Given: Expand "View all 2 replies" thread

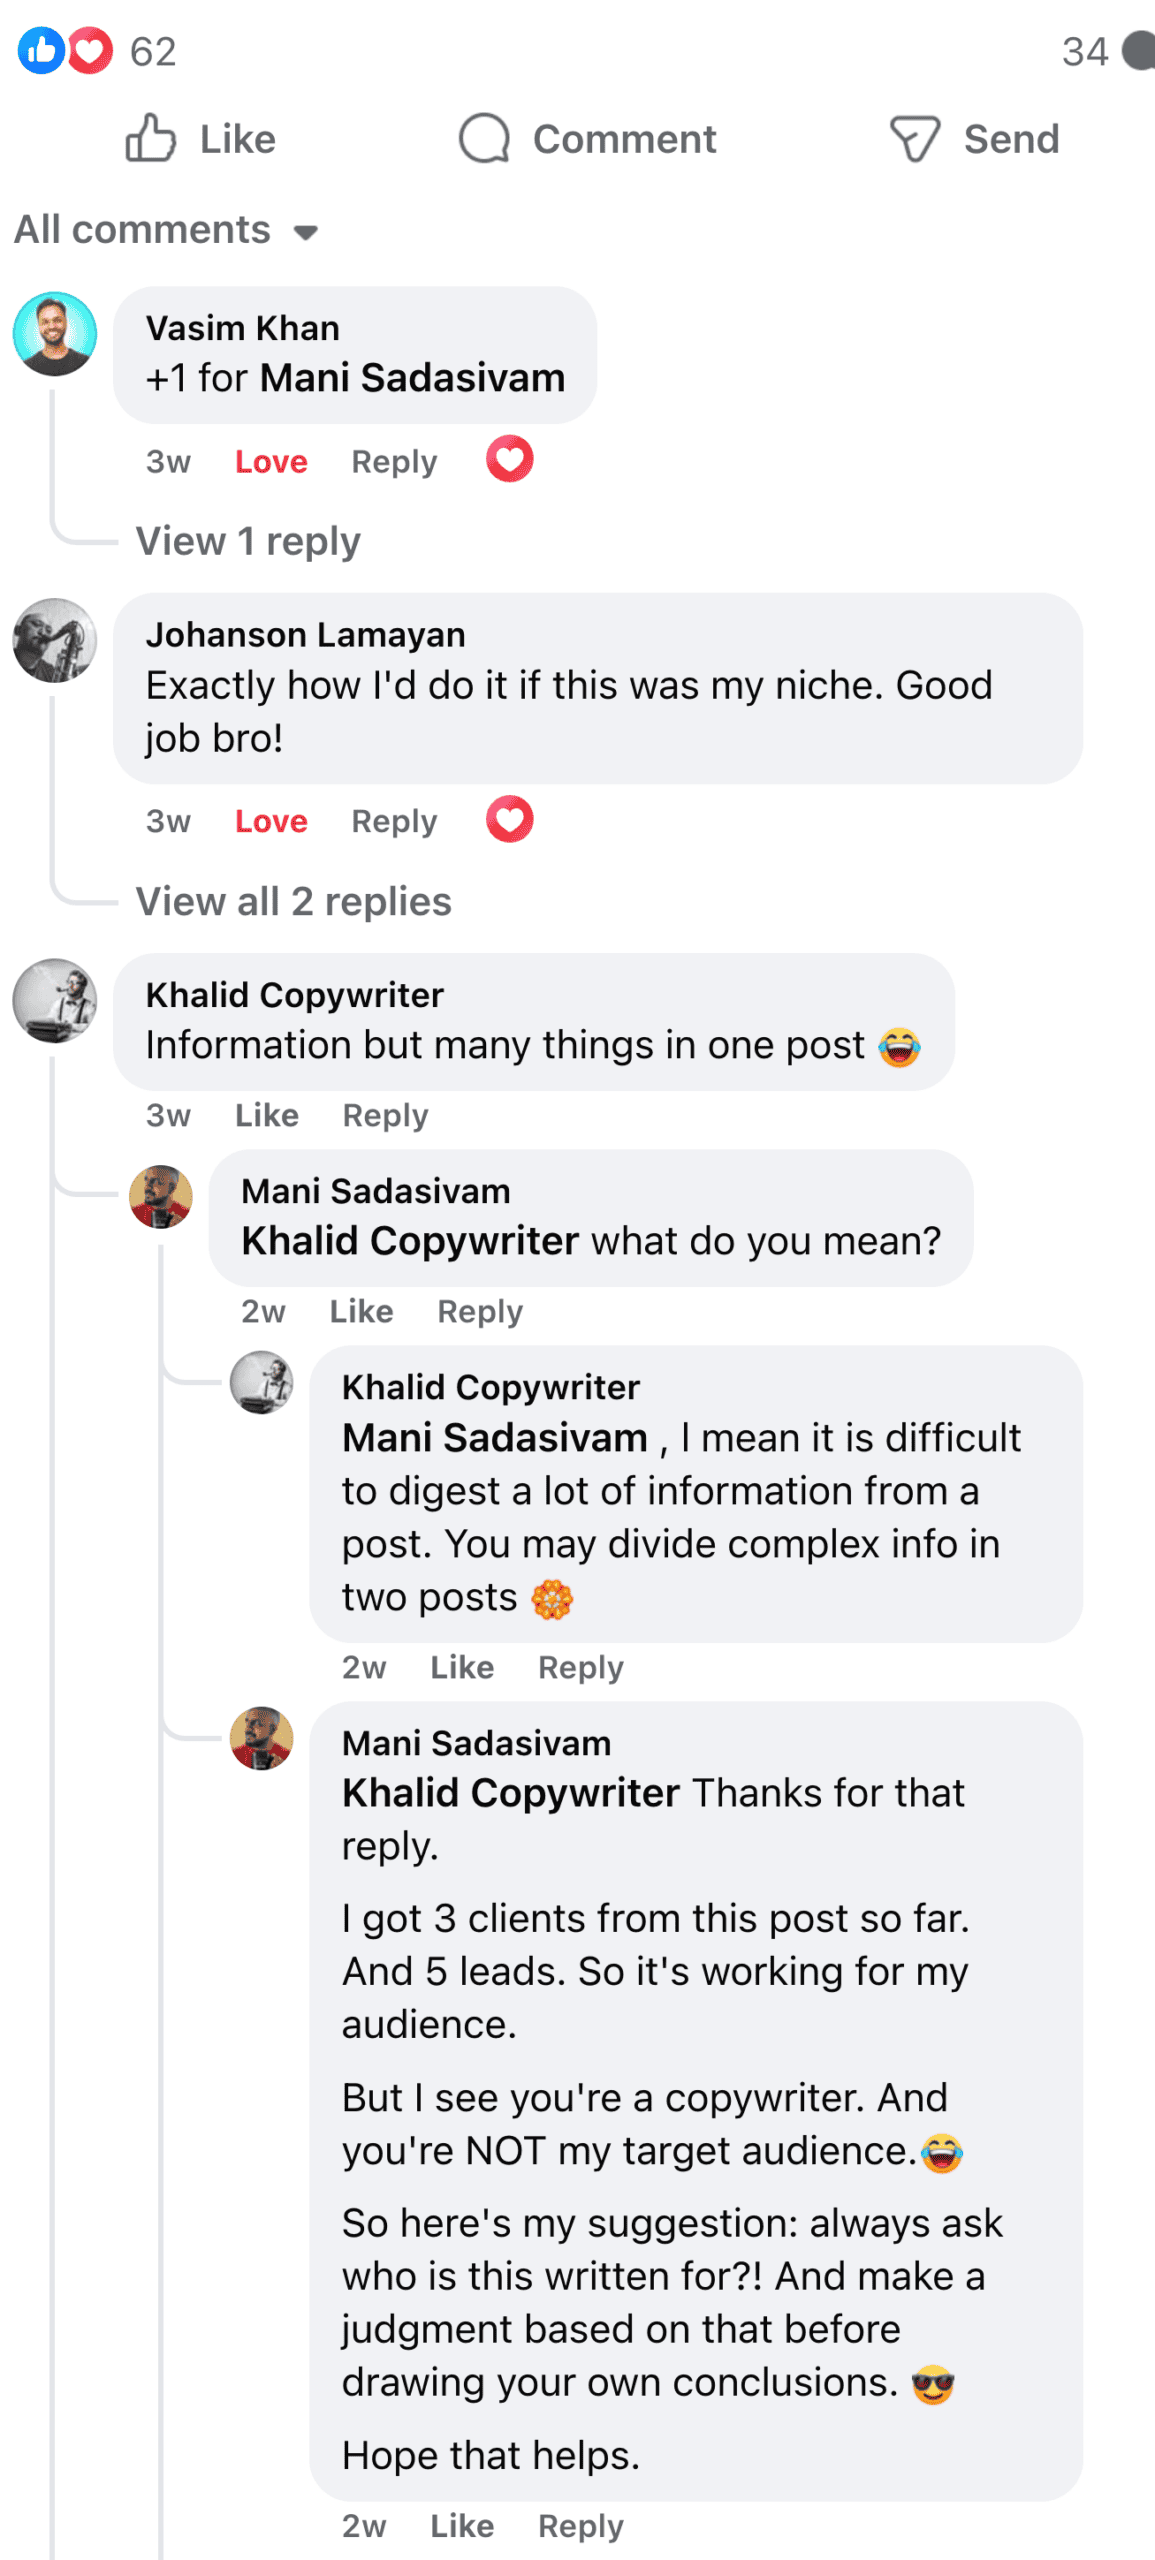Looking at the screenshot, I should coord(294,901).
